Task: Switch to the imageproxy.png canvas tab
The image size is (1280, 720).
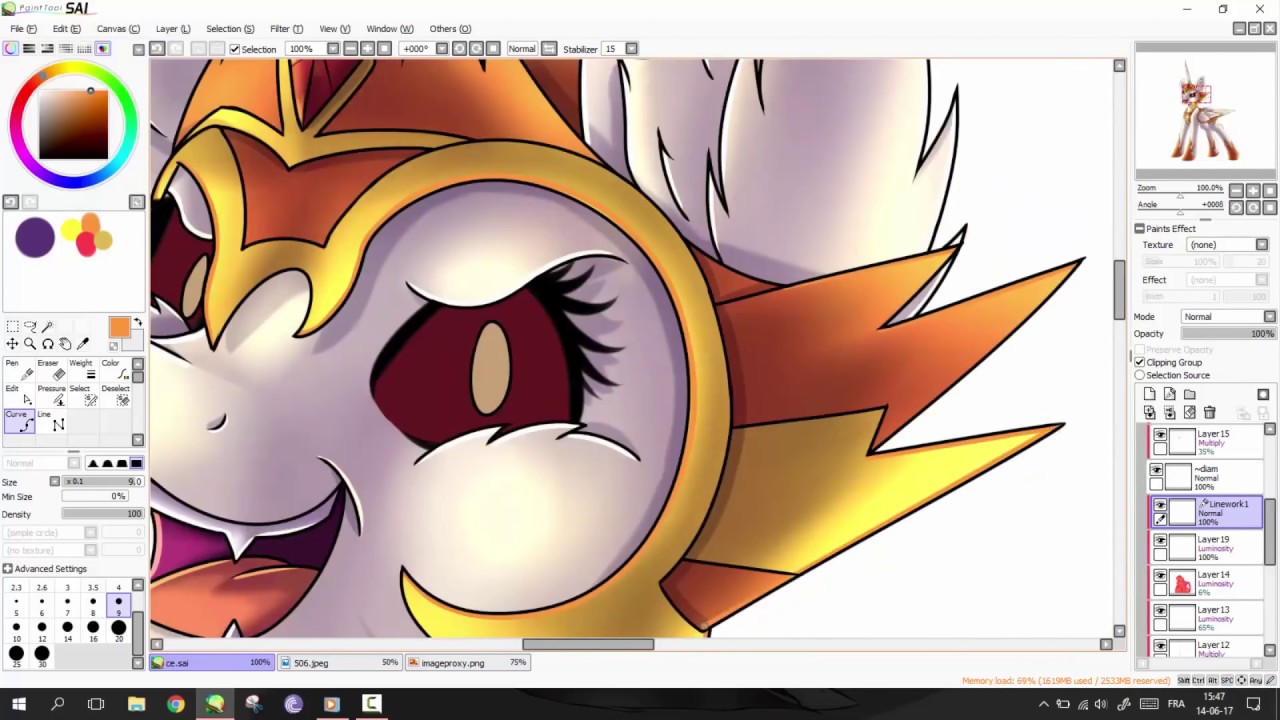Action: [468, 662]
